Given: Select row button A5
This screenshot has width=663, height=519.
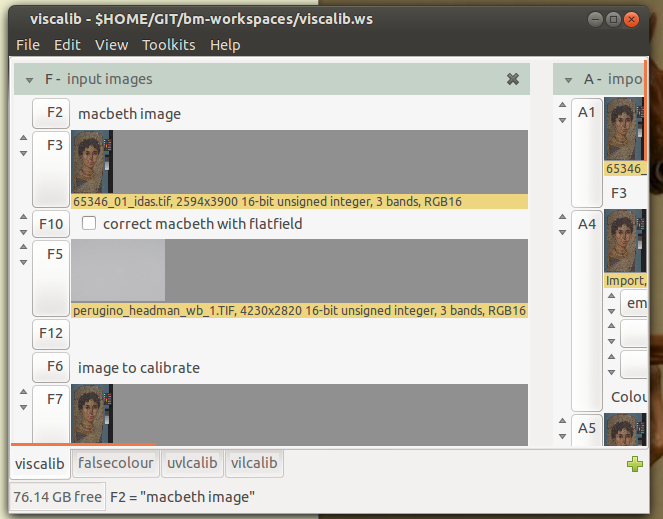Looking at the screenshot, I should [x=587, y=430].
